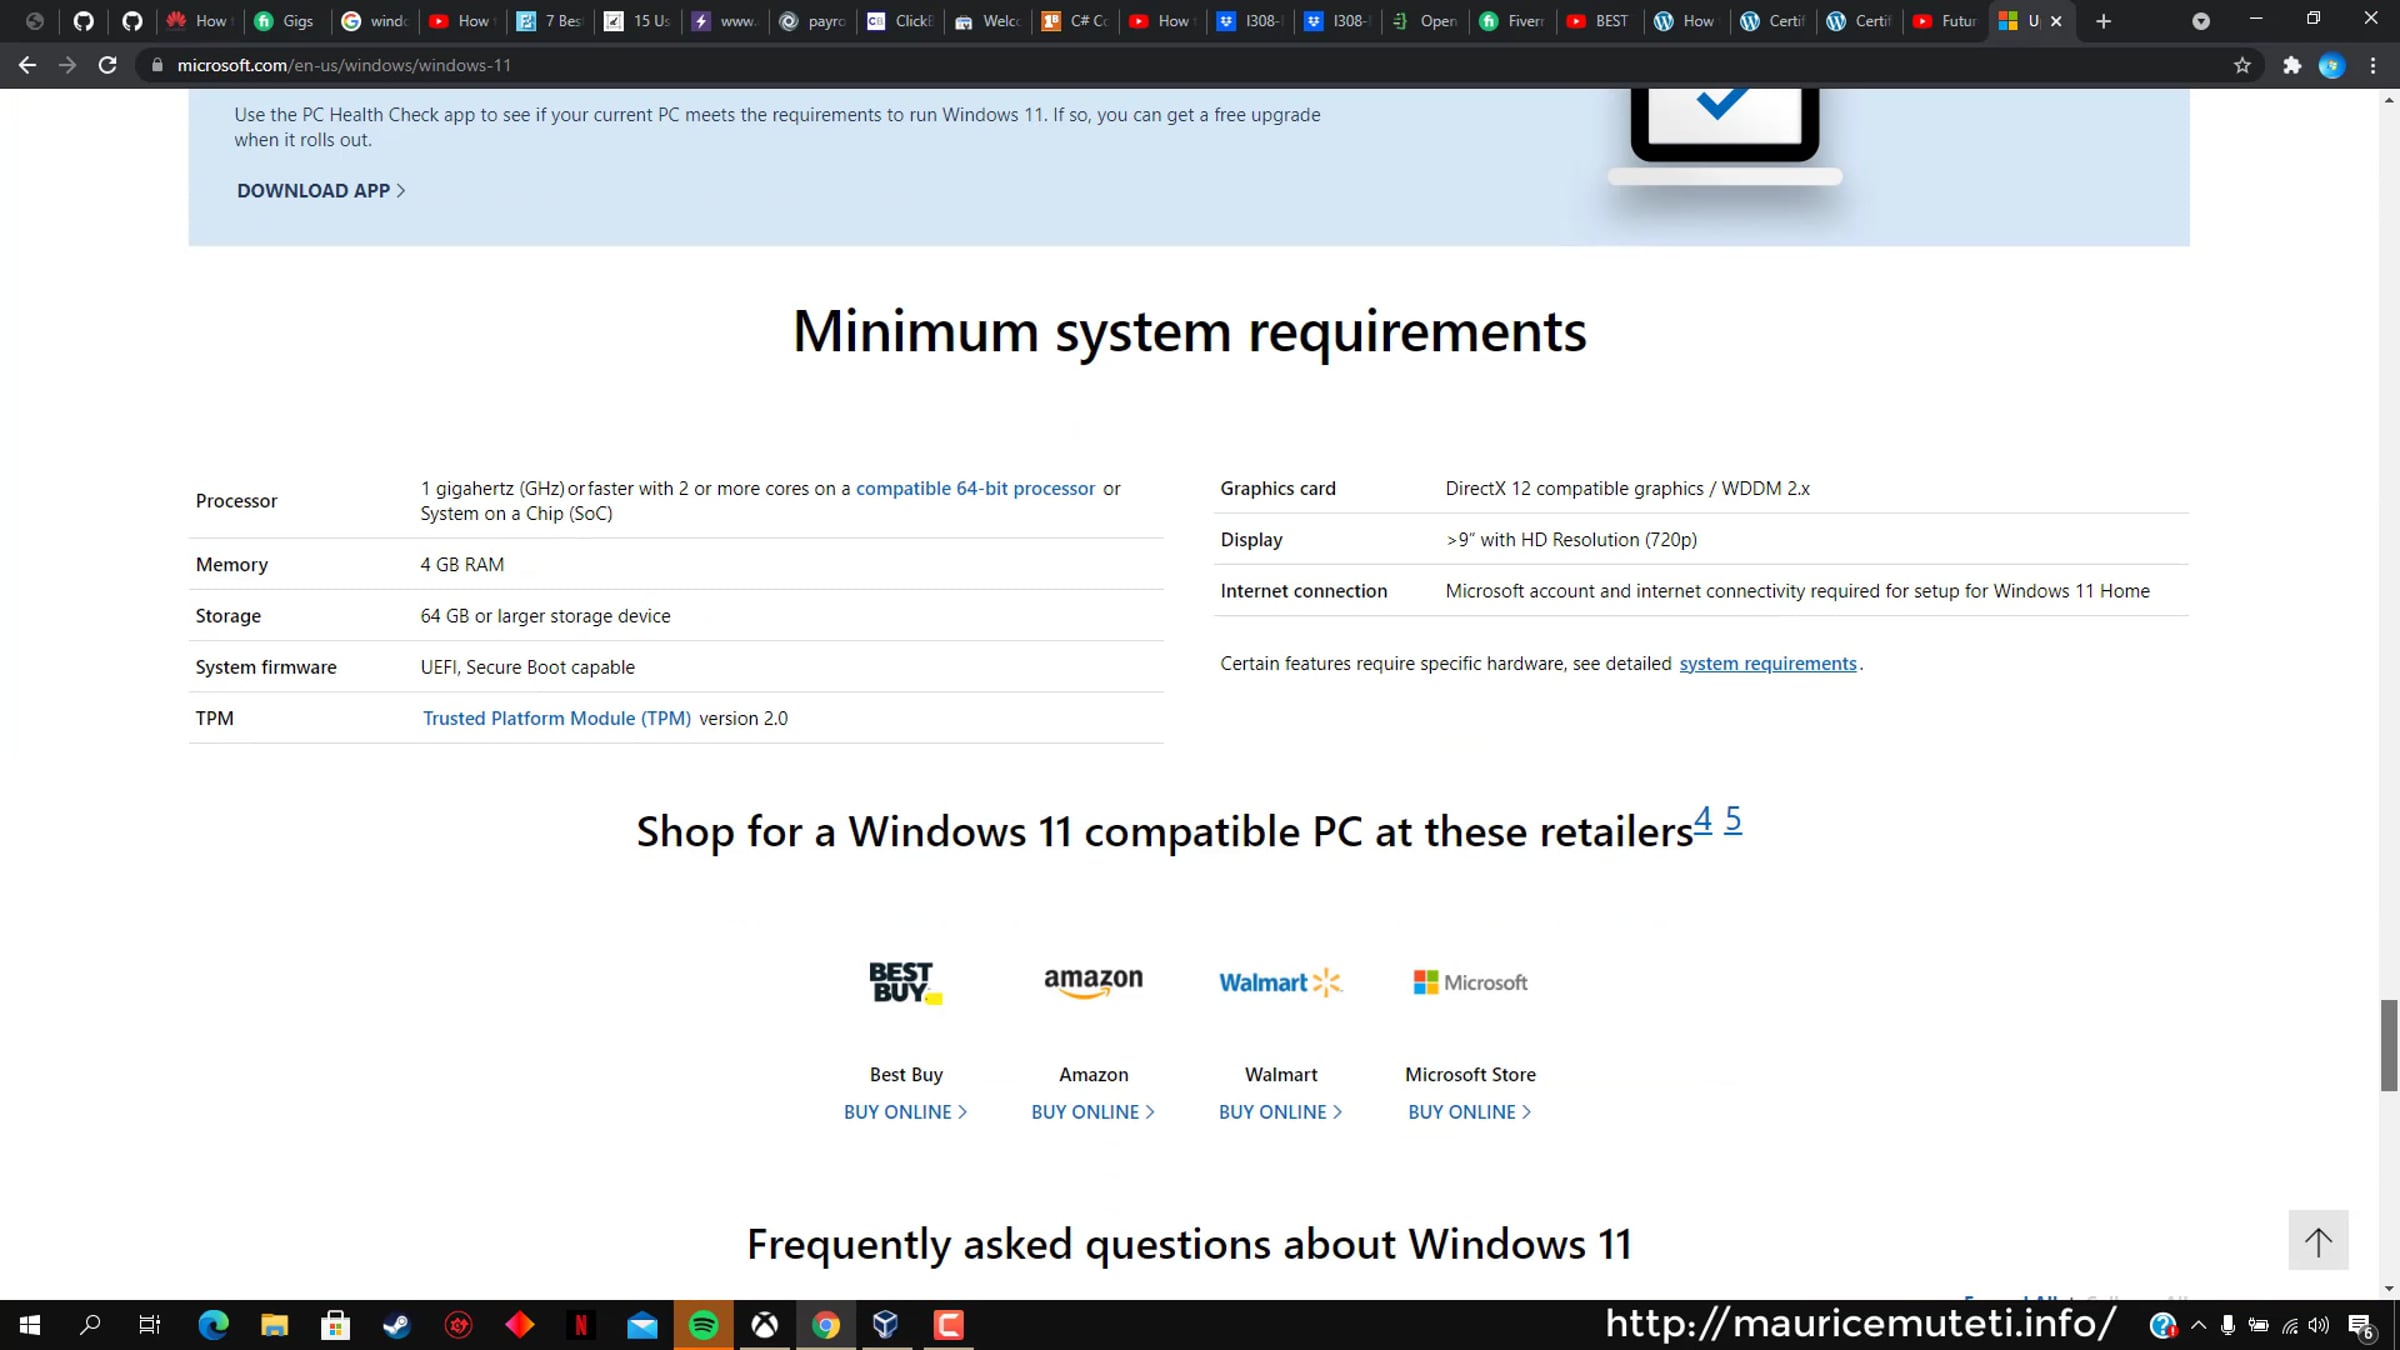Click Walmart BUY ONLINE link
This screenshot has height=1350, width=2400.
click(x=1280, y=1112)
